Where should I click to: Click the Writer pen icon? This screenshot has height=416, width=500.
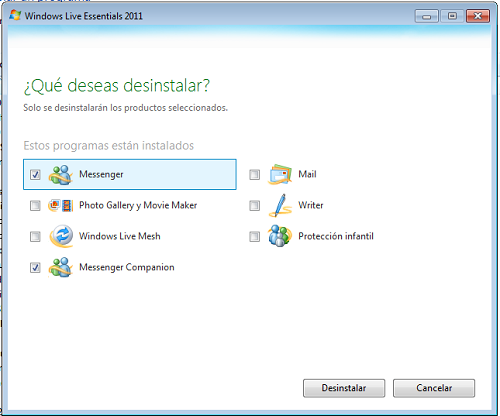280,205
